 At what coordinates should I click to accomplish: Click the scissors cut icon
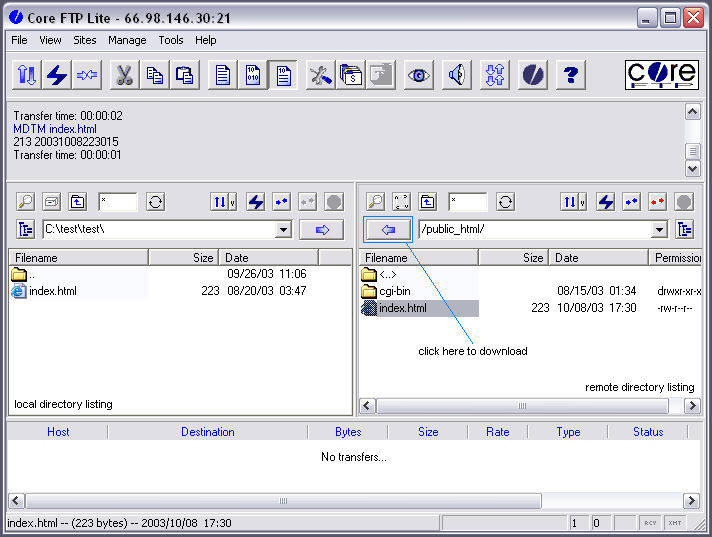coord(124,75)
